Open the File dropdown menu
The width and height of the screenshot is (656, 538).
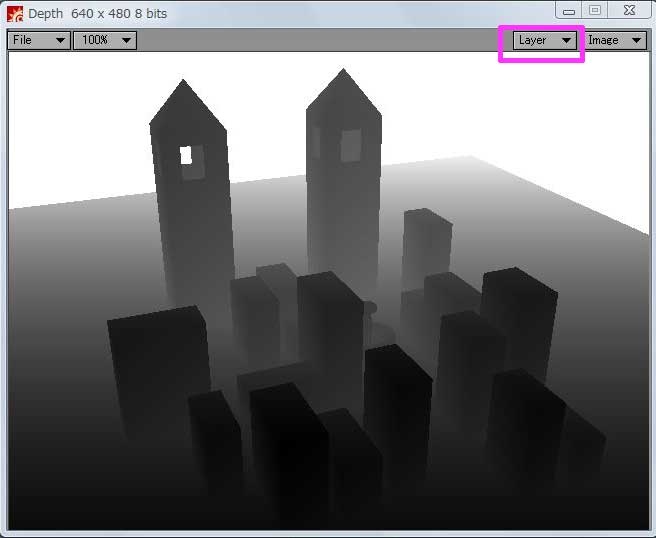38,40
